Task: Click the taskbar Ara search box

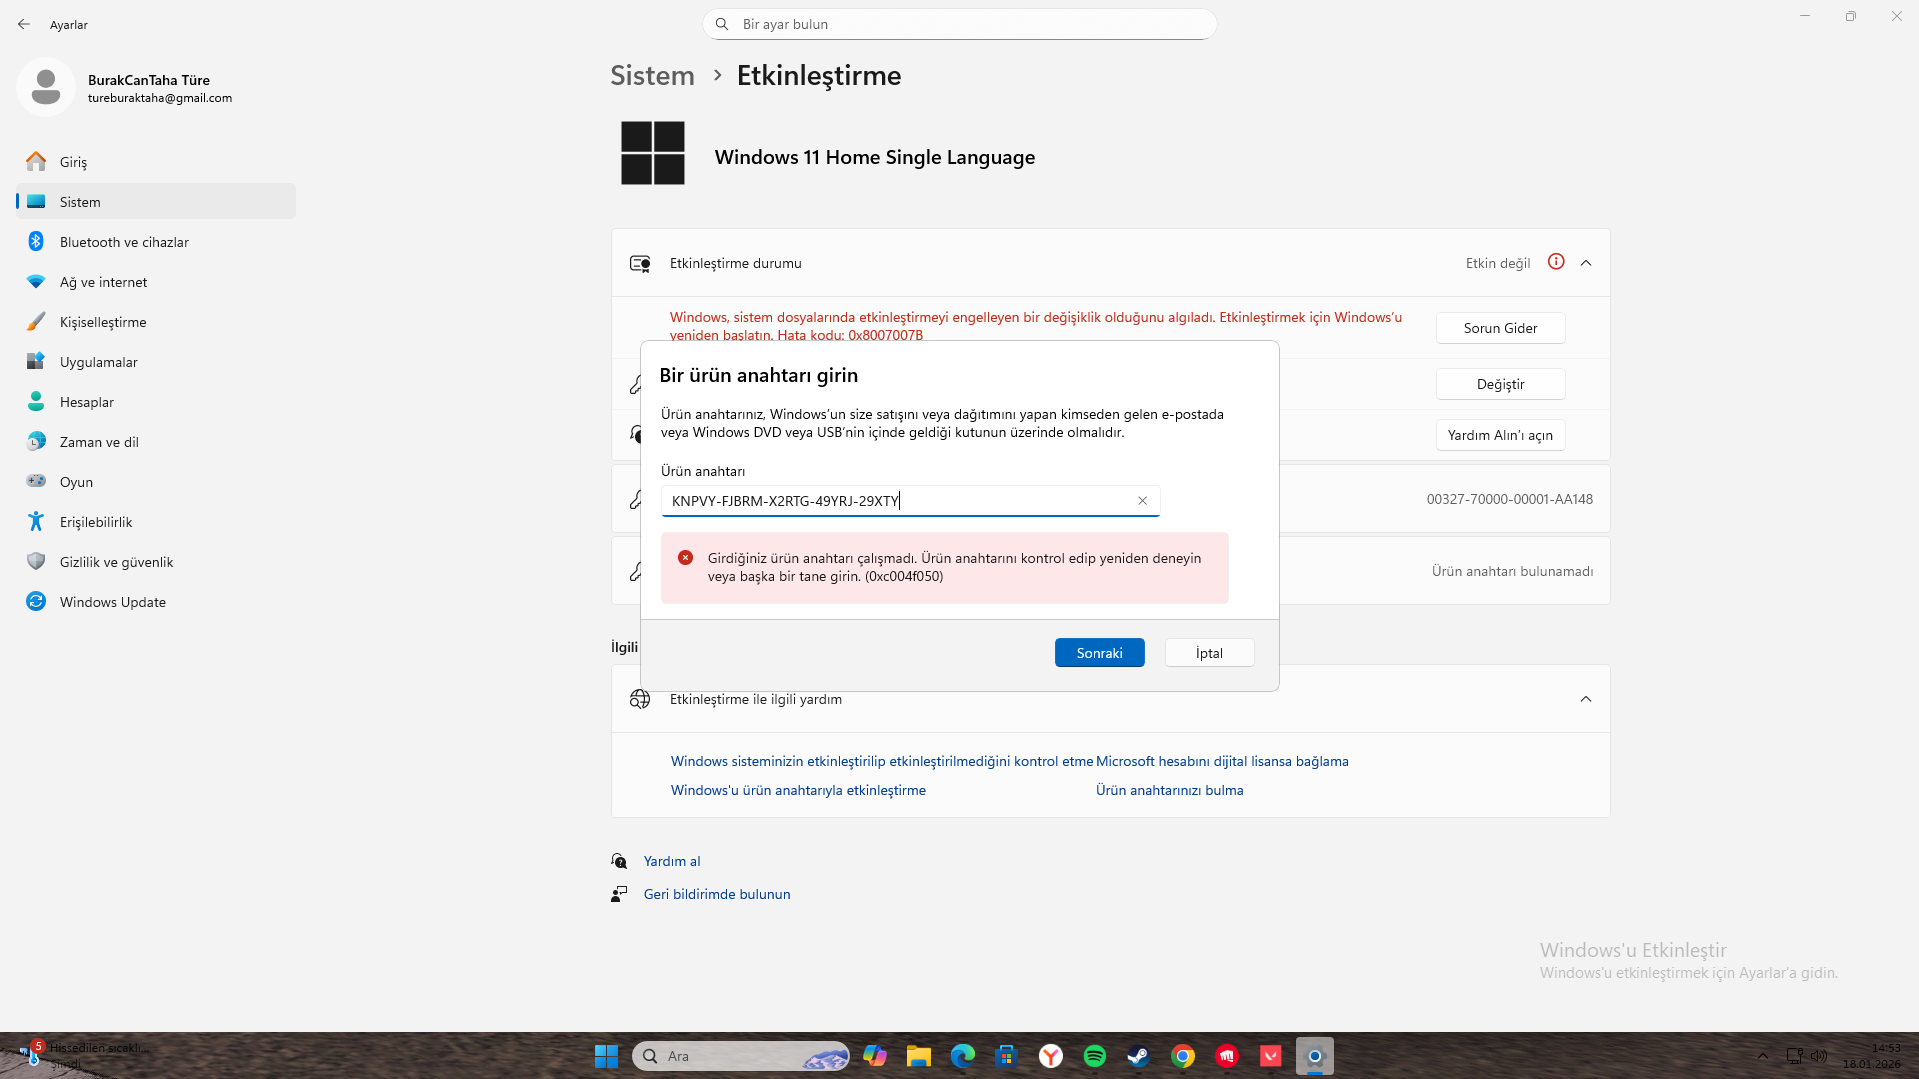Action: [740, 1056]
